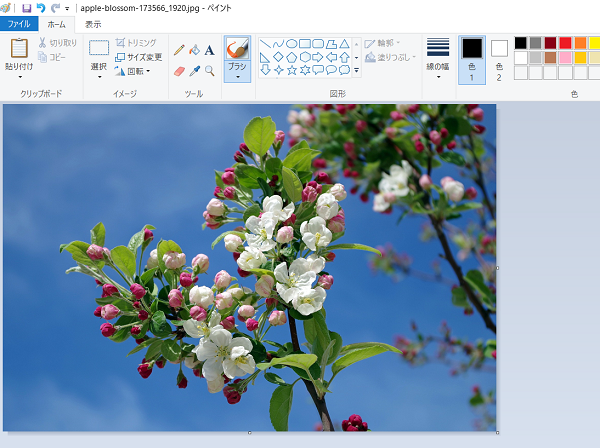Choose the oval shape
The height and width of the screenshot is (448, 600).
coord(292,44)
